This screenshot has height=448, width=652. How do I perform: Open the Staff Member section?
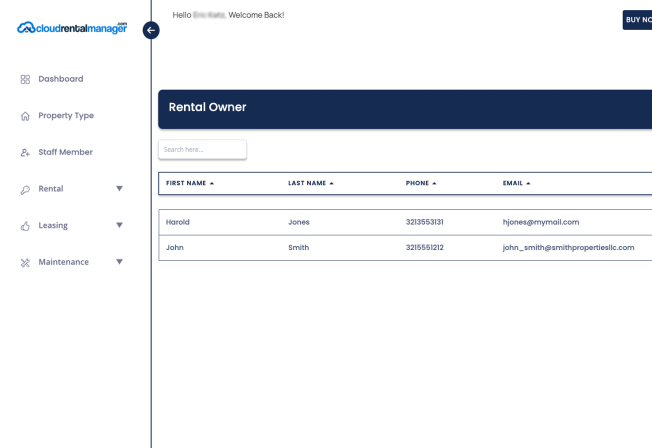[65, 152]
